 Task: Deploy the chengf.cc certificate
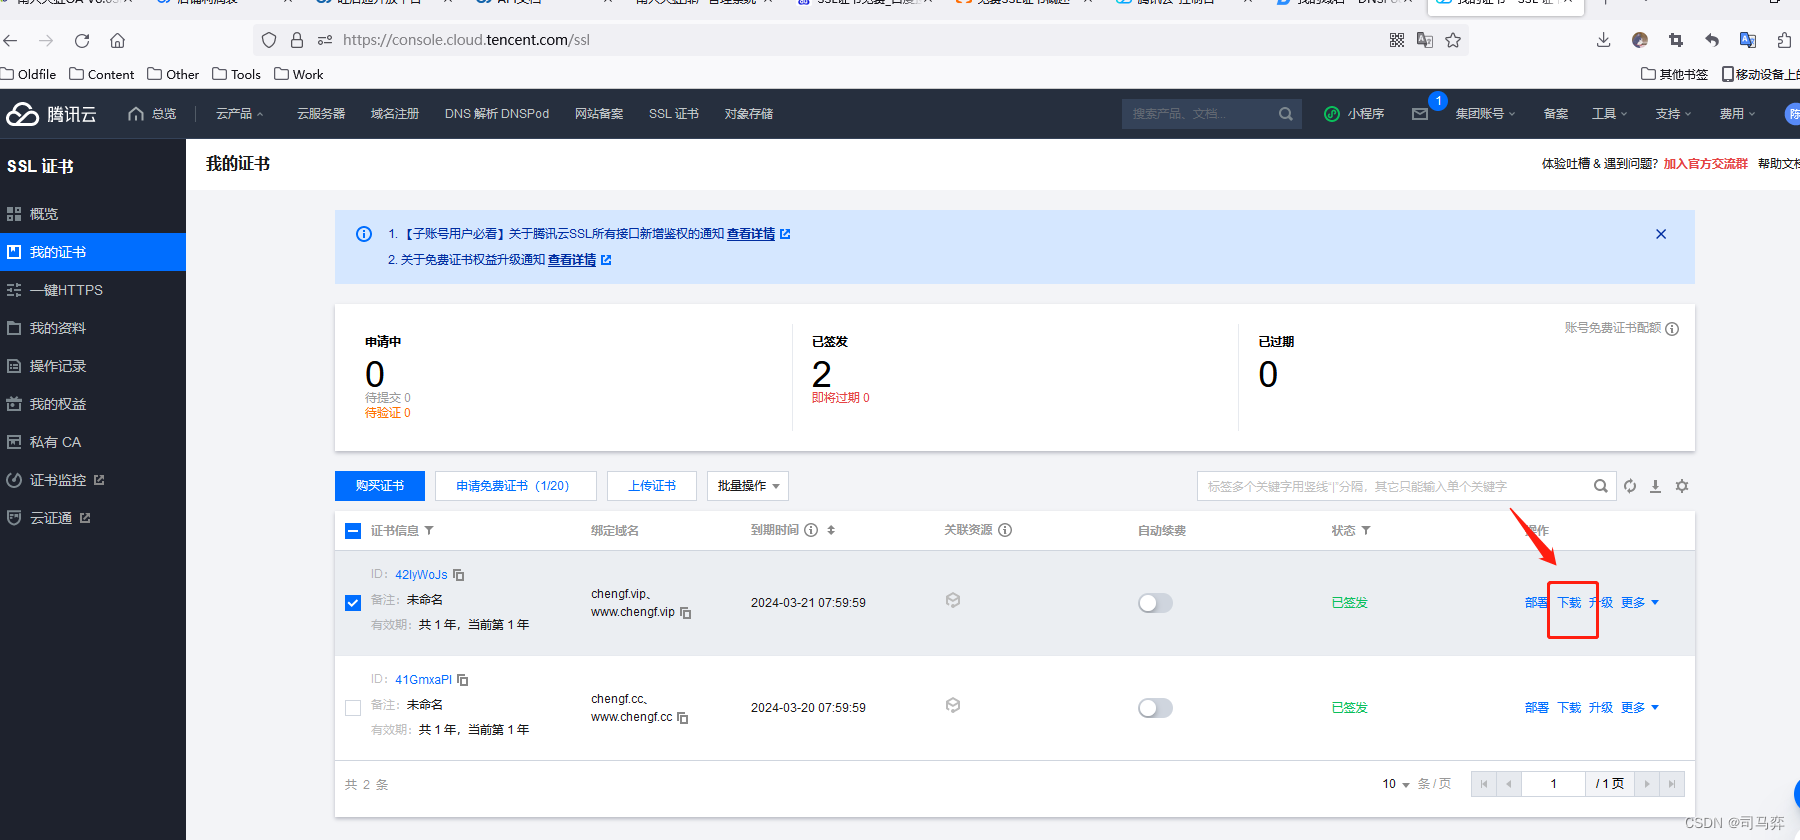point(1537,708)
